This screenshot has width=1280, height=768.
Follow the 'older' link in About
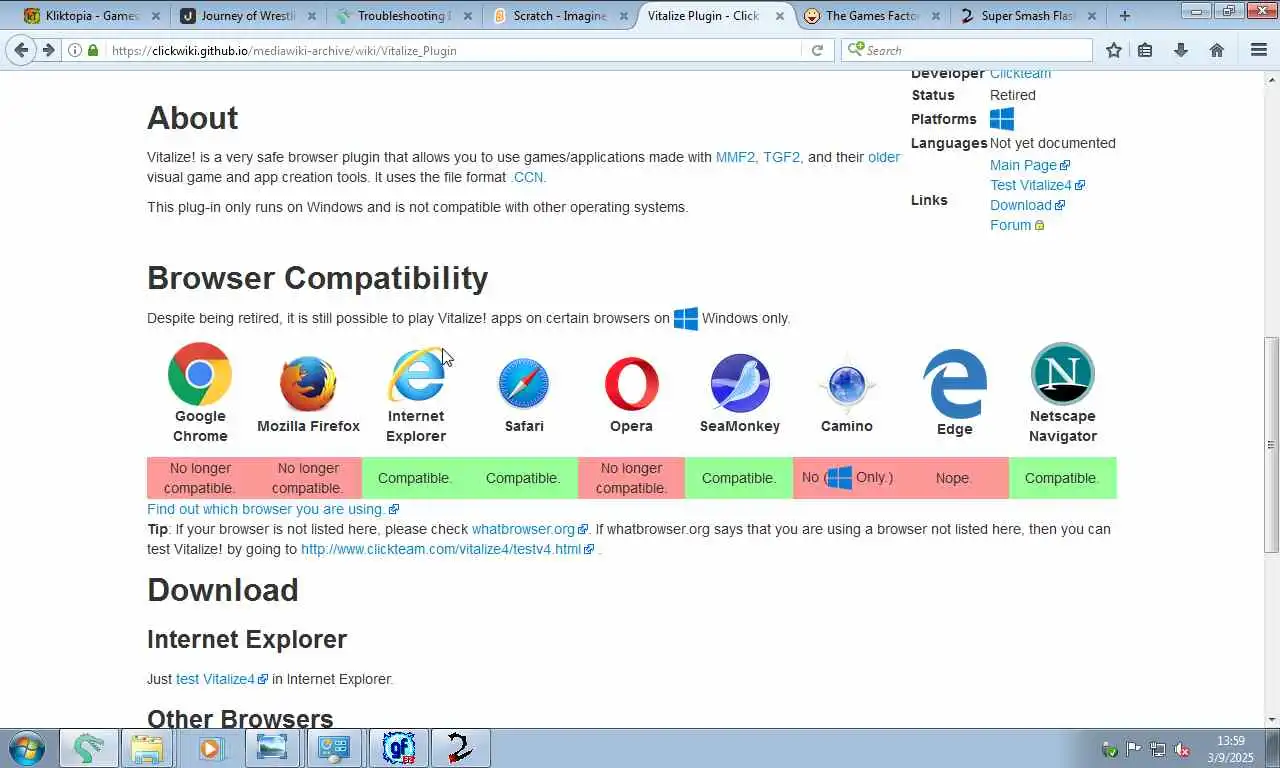(x=884, y=157)
